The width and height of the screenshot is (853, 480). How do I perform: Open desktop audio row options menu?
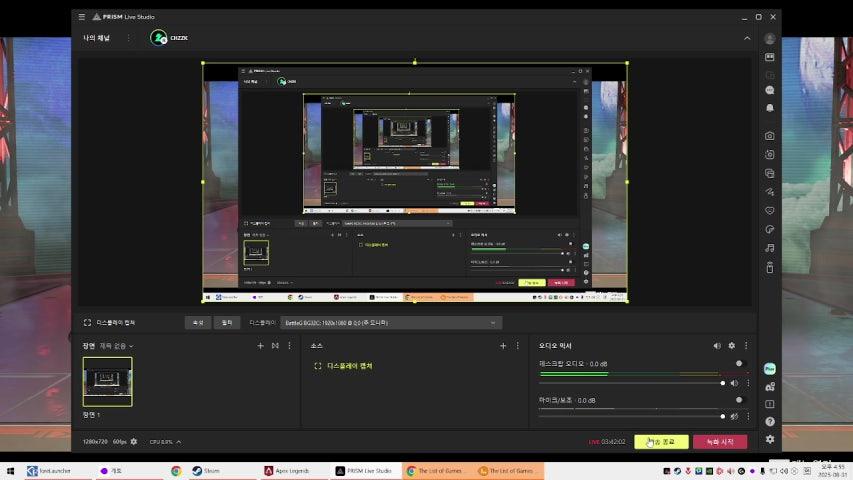click(748, 383)
